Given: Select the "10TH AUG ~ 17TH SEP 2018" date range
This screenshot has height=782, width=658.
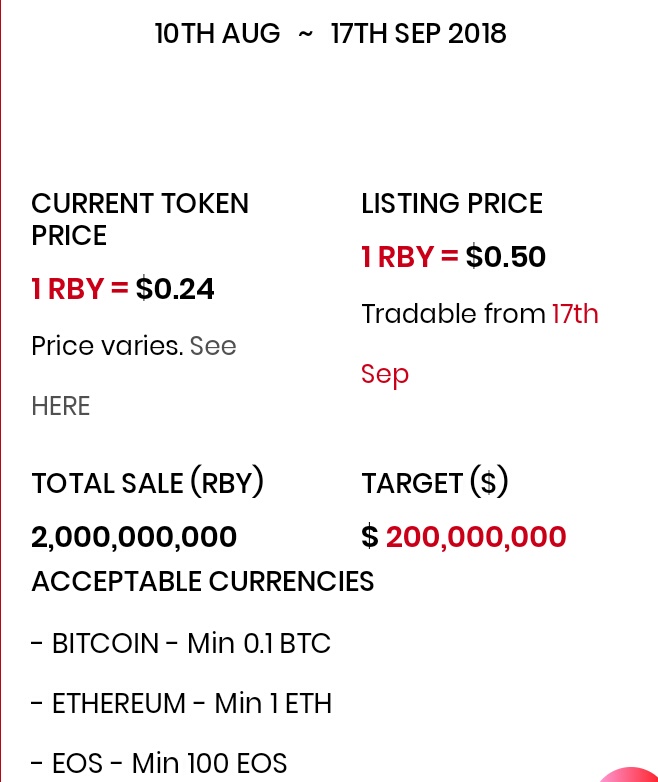Looking at the screenshot, I should click(330, 34).
